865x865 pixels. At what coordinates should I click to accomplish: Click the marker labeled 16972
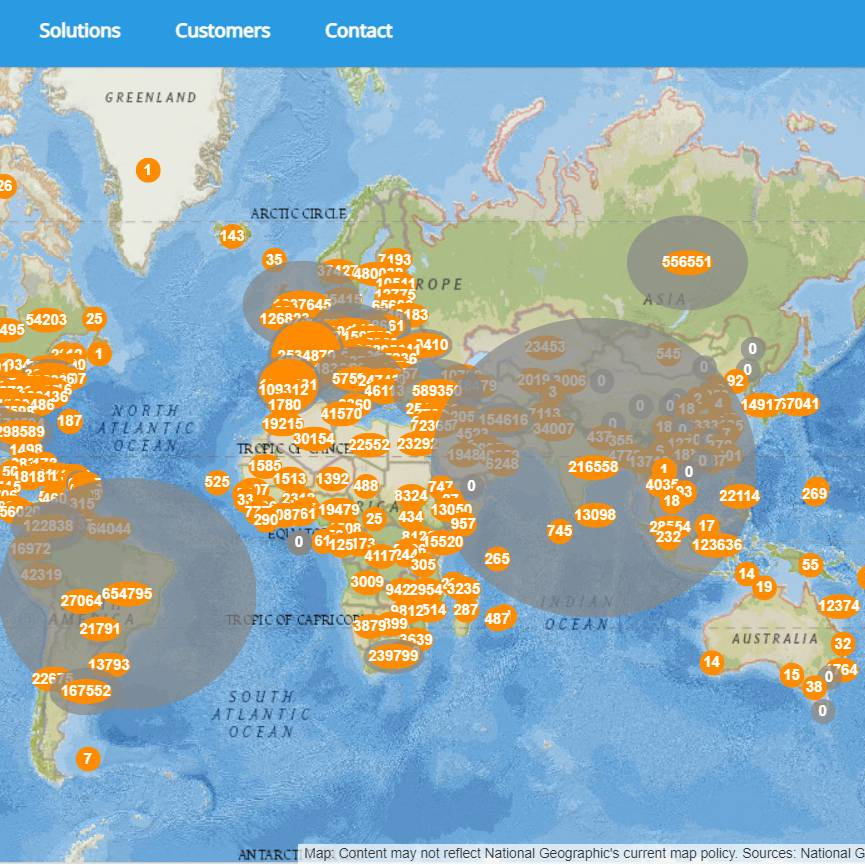click(30, 549)
